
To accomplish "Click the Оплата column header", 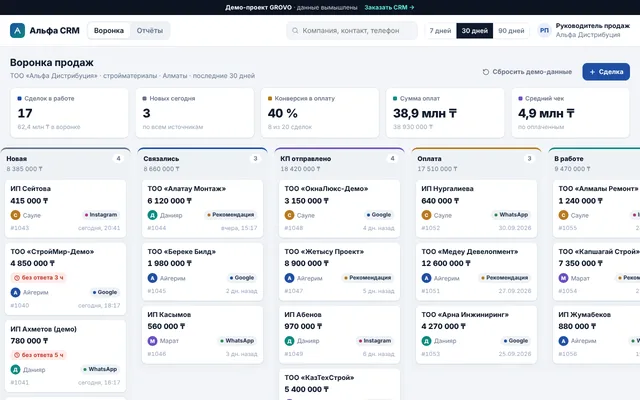I will 477,163.
